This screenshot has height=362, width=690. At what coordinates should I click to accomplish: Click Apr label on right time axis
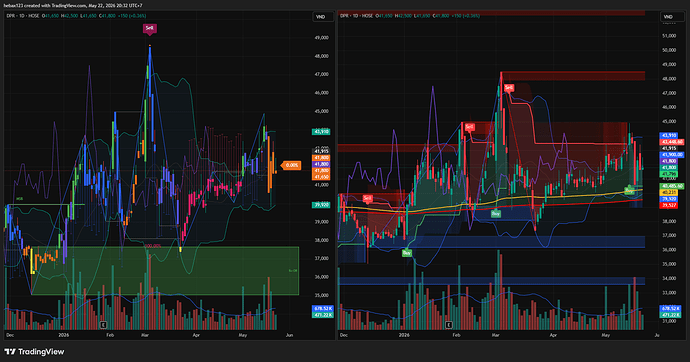[553, 335]
